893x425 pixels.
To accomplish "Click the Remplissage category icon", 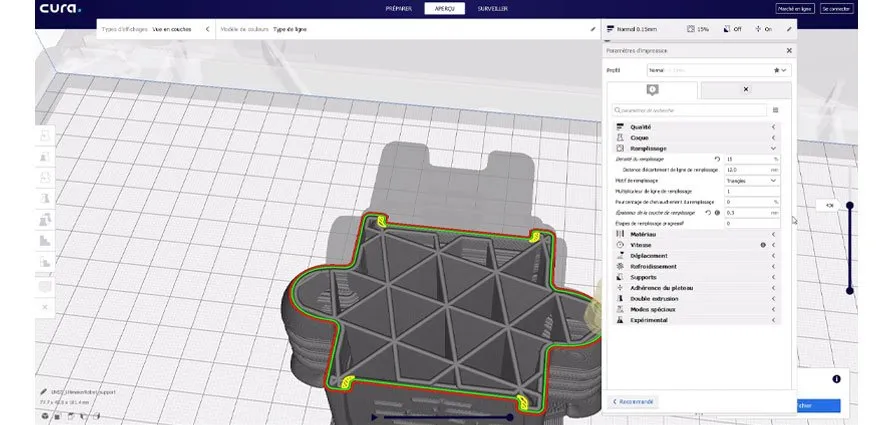I will [x=620, y=149].
